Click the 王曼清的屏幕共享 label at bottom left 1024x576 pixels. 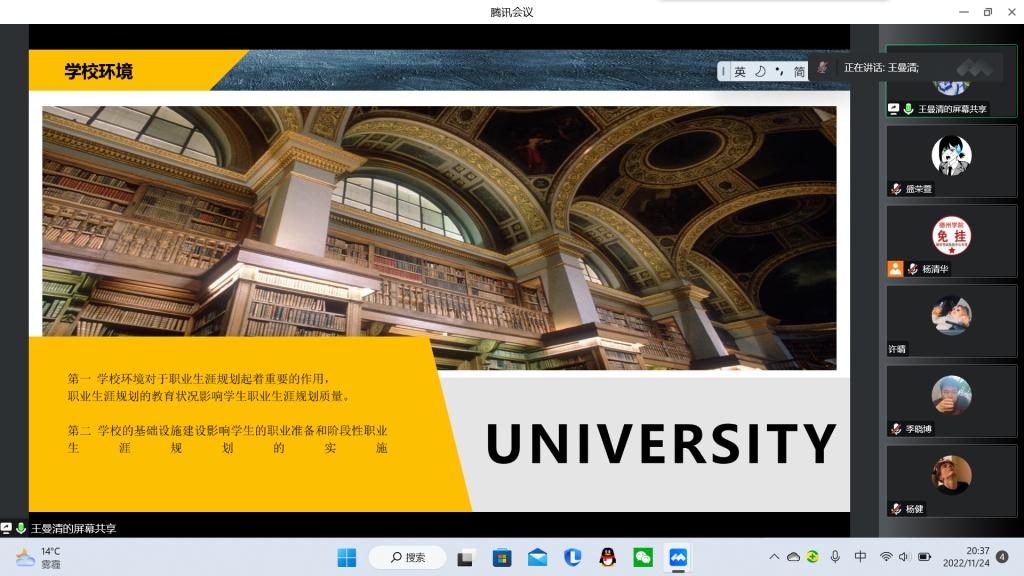(72, 528)
